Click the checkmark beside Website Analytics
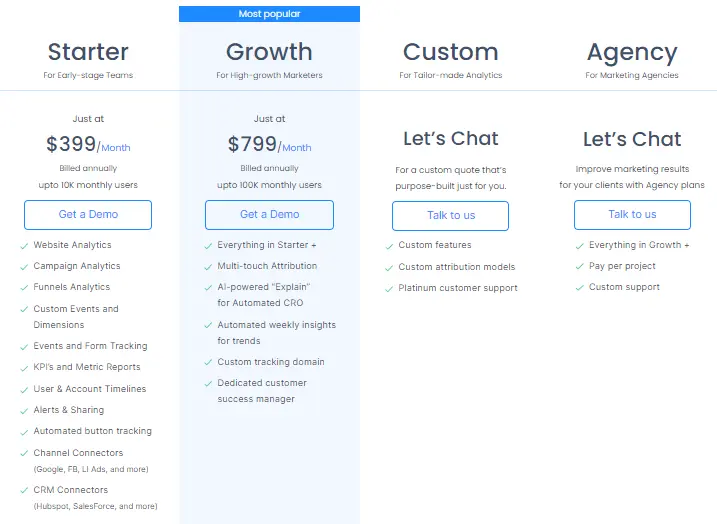The width and height of the screenshot is (717, 524). [x=23, y=245]
